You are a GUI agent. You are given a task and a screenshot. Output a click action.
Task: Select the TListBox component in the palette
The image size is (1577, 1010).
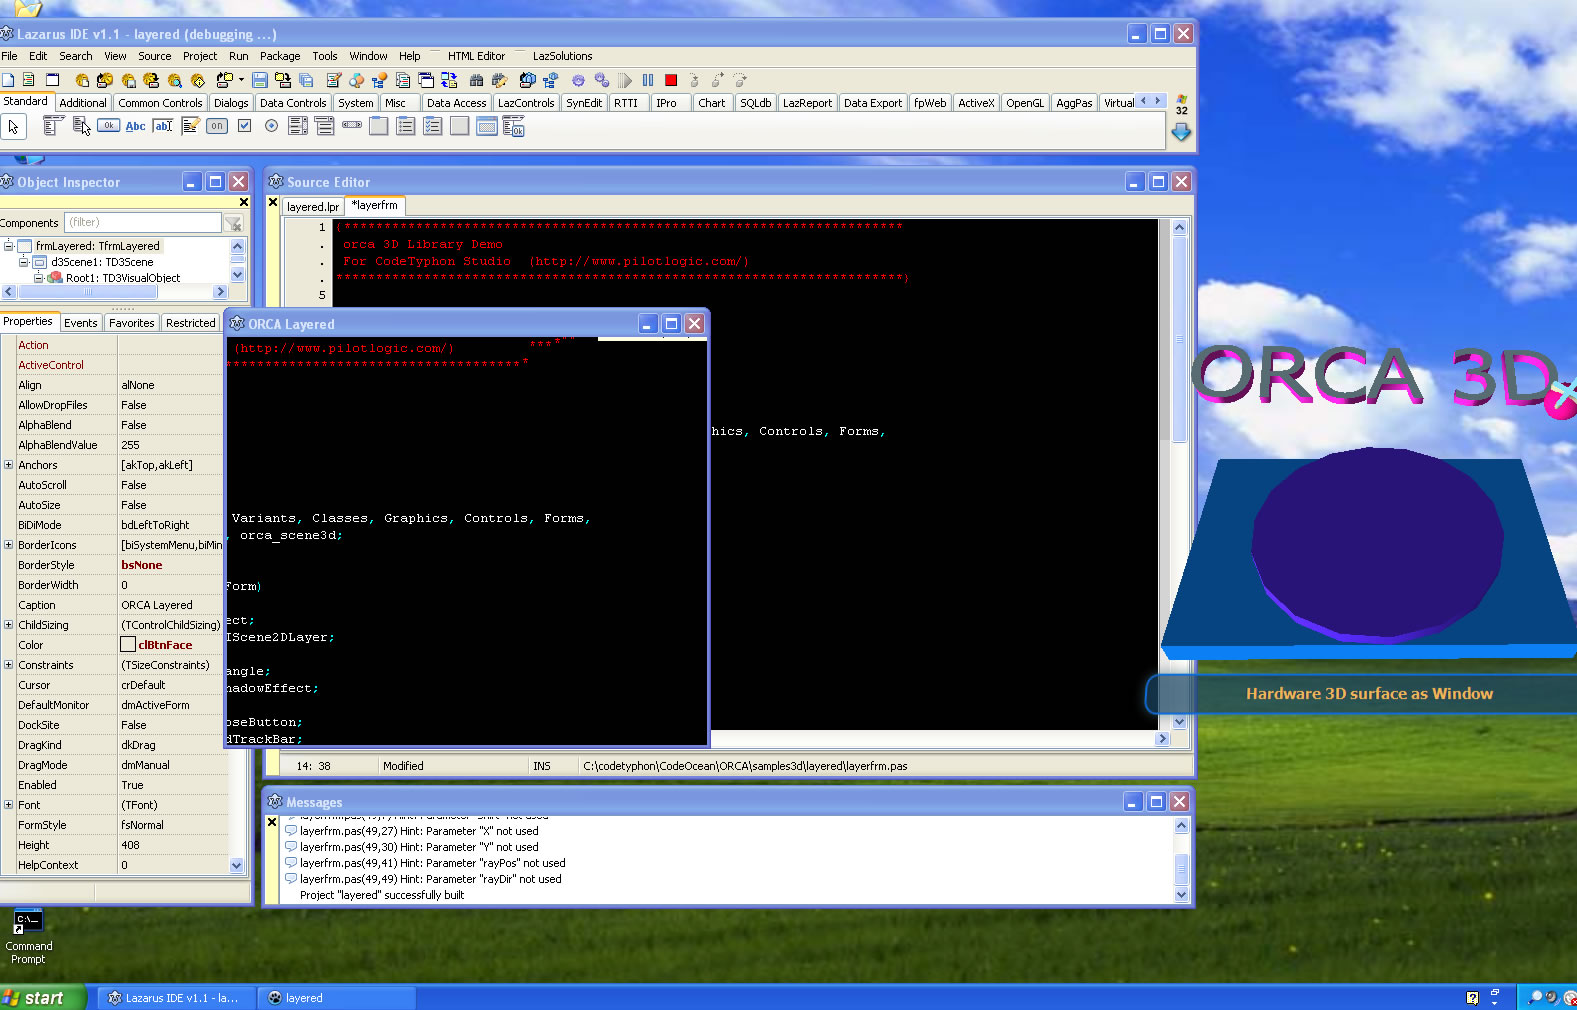click(298, 125)
